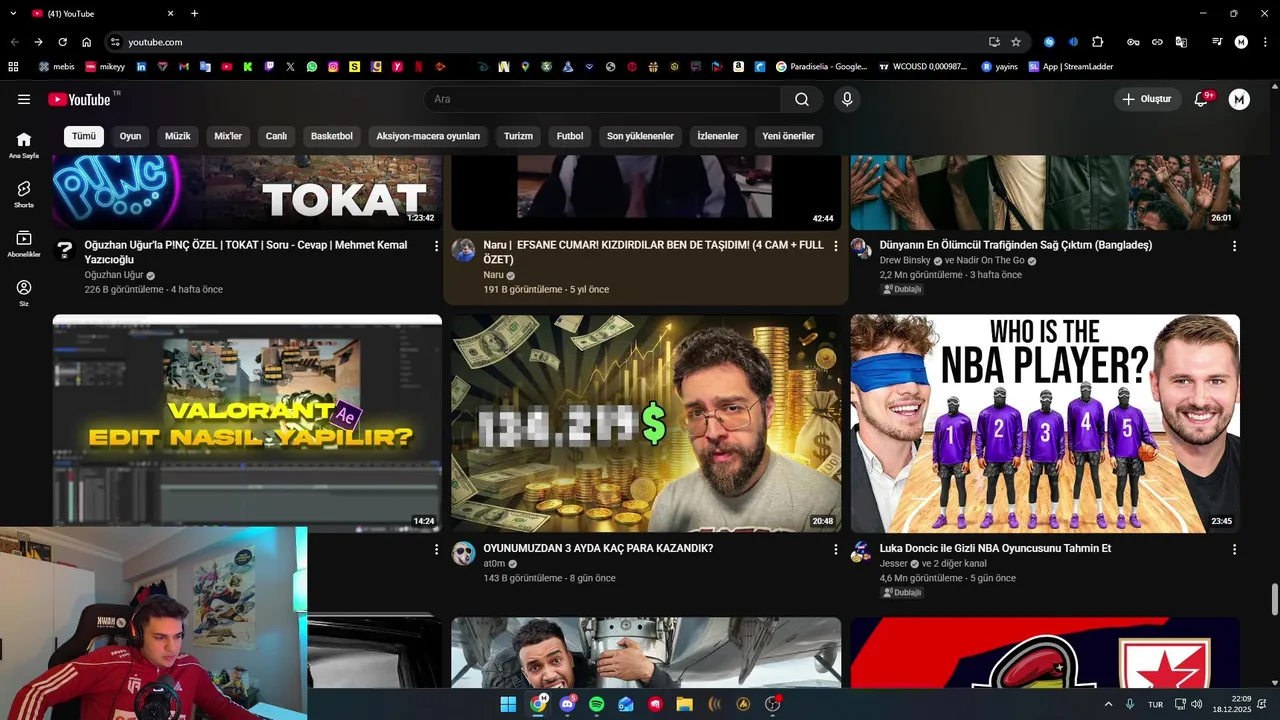Screen dimensions: 1280x720
Task: Open the YouTube guide hamburger menu
Action: point(24,99)
